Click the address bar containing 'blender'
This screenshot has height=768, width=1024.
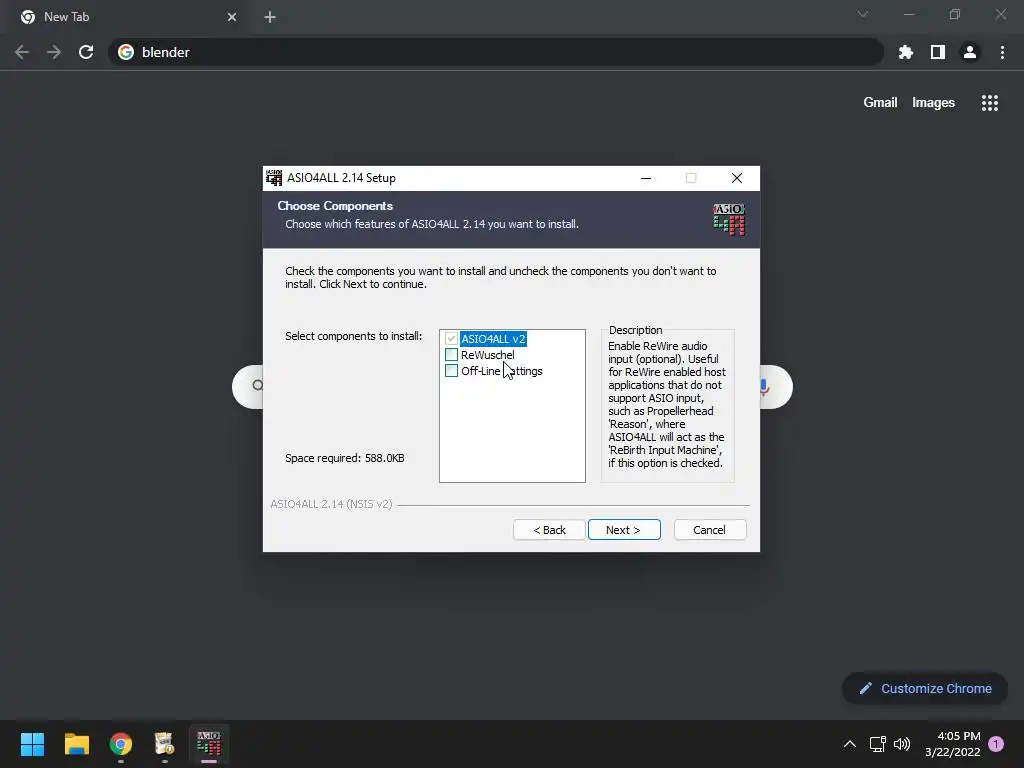496,52
